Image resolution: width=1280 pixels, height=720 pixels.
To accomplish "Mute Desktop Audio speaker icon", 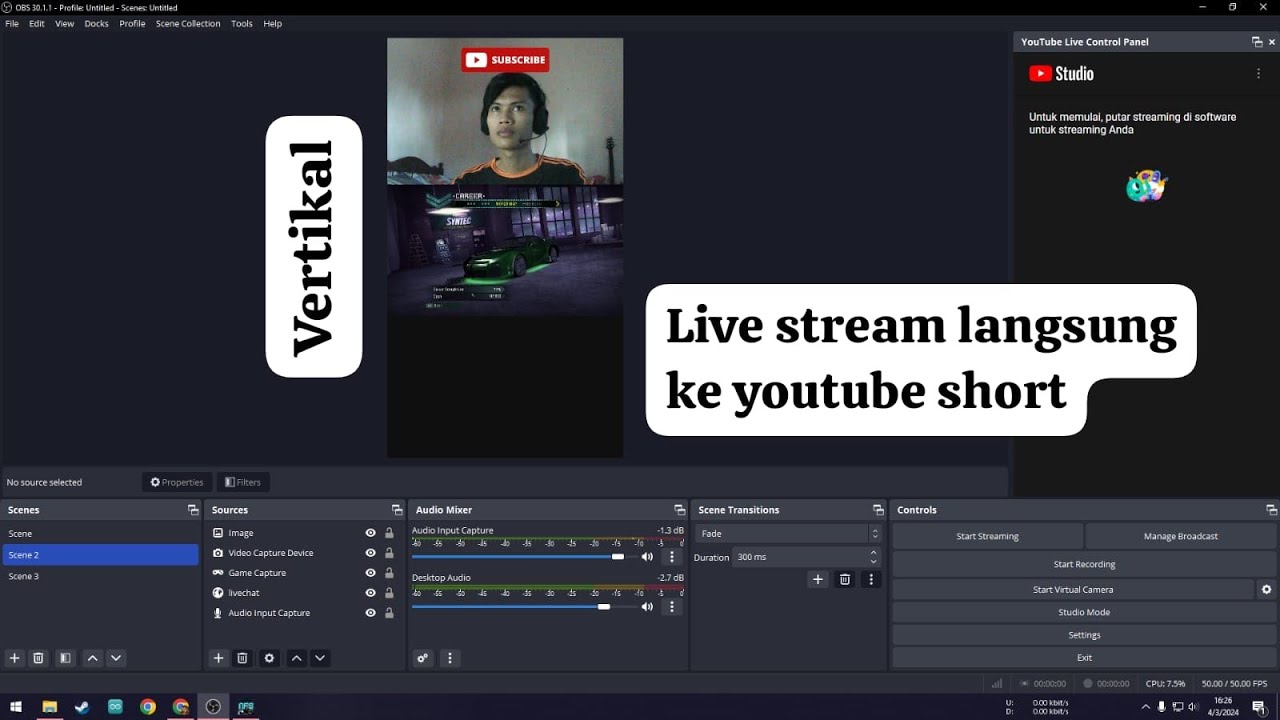I will pos(647,606).
